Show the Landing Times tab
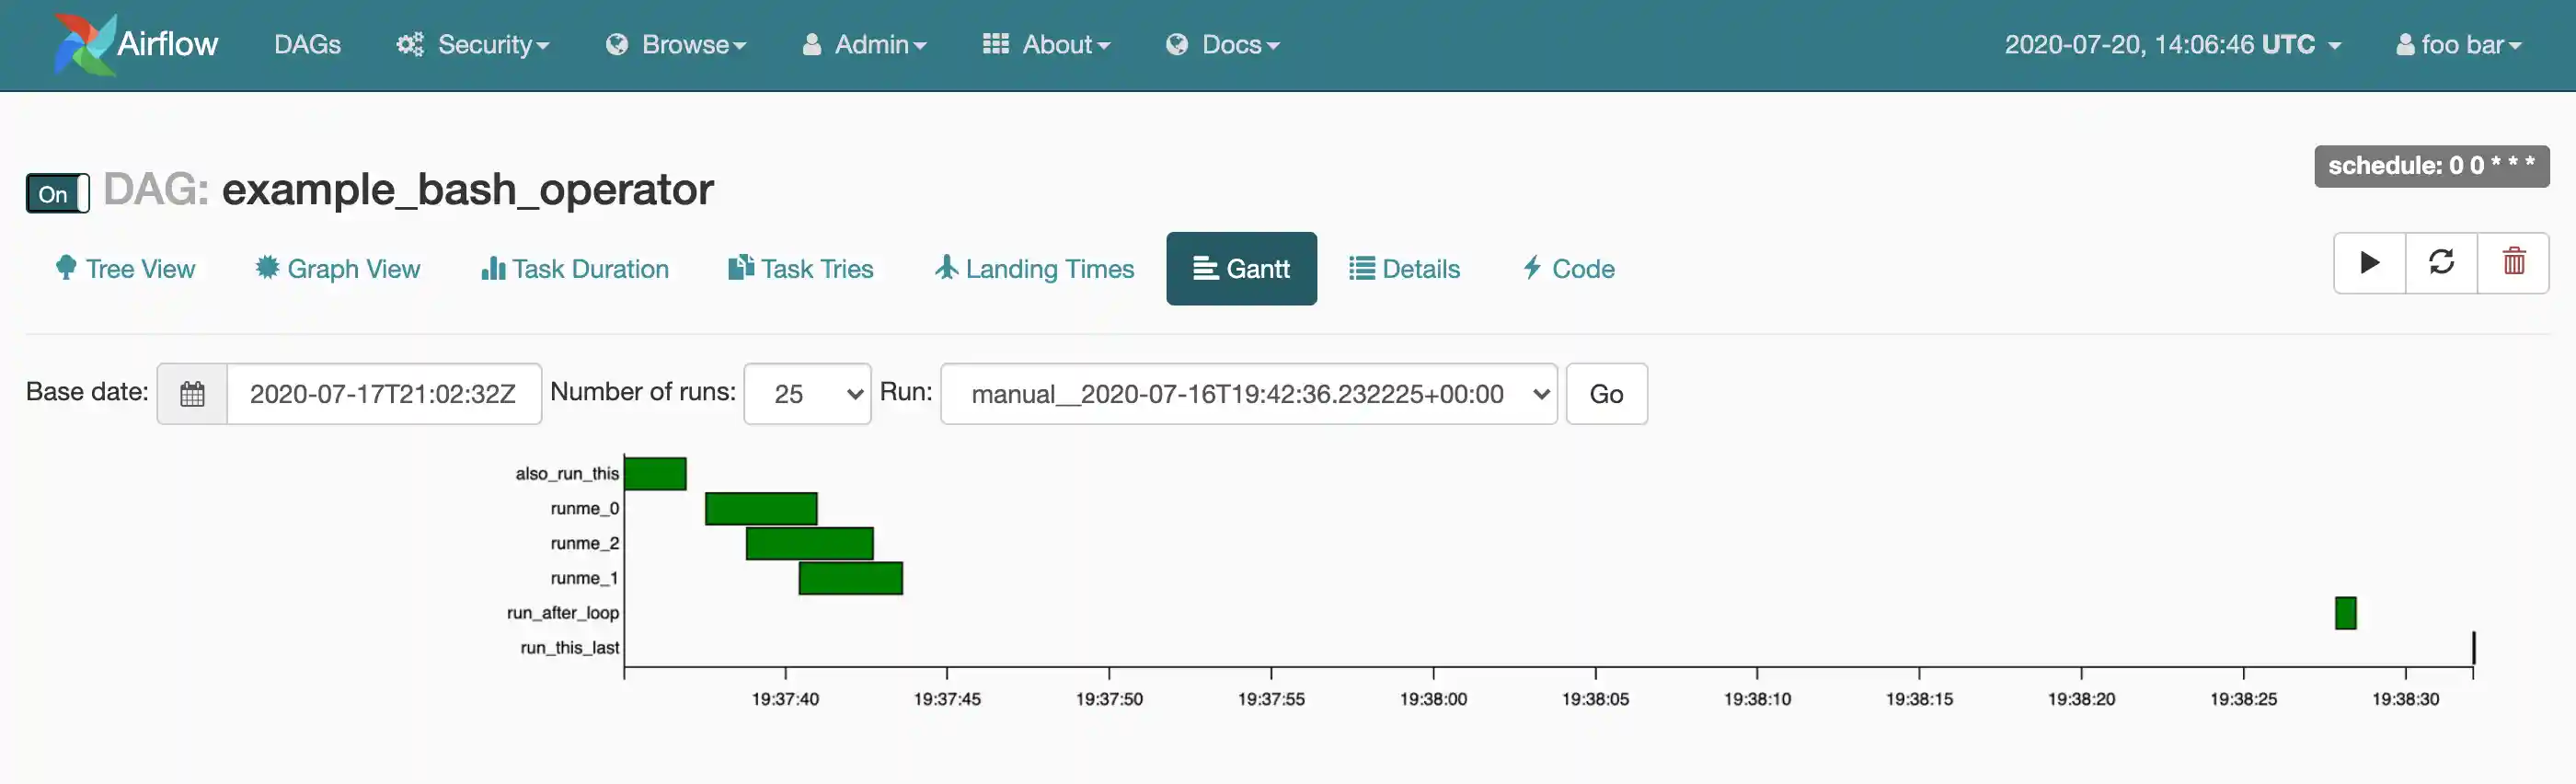This screenshot has width=2576, height=784. click(1035, 269)
